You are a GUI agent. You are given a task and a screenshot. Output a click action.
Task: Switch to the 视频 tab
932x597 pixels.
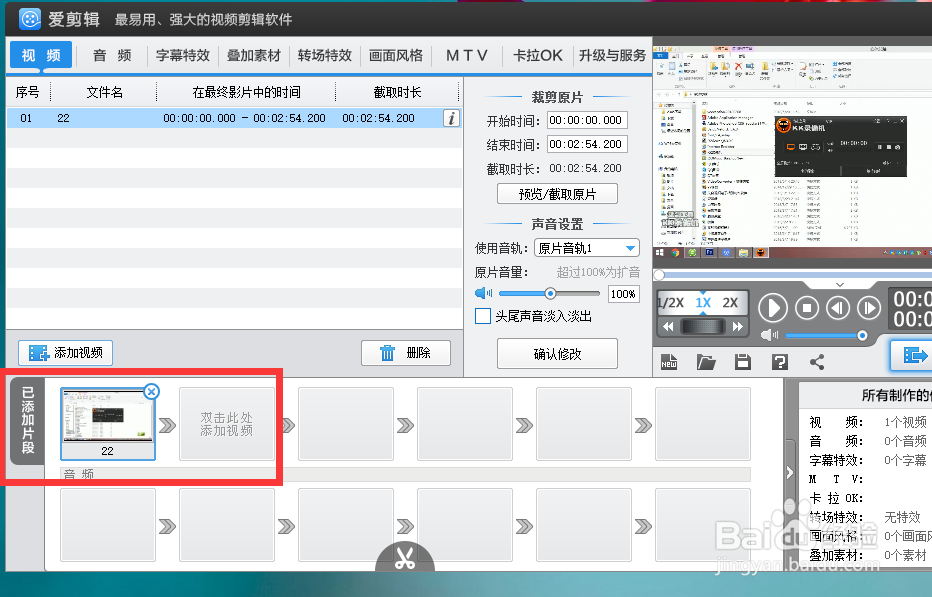40,55
